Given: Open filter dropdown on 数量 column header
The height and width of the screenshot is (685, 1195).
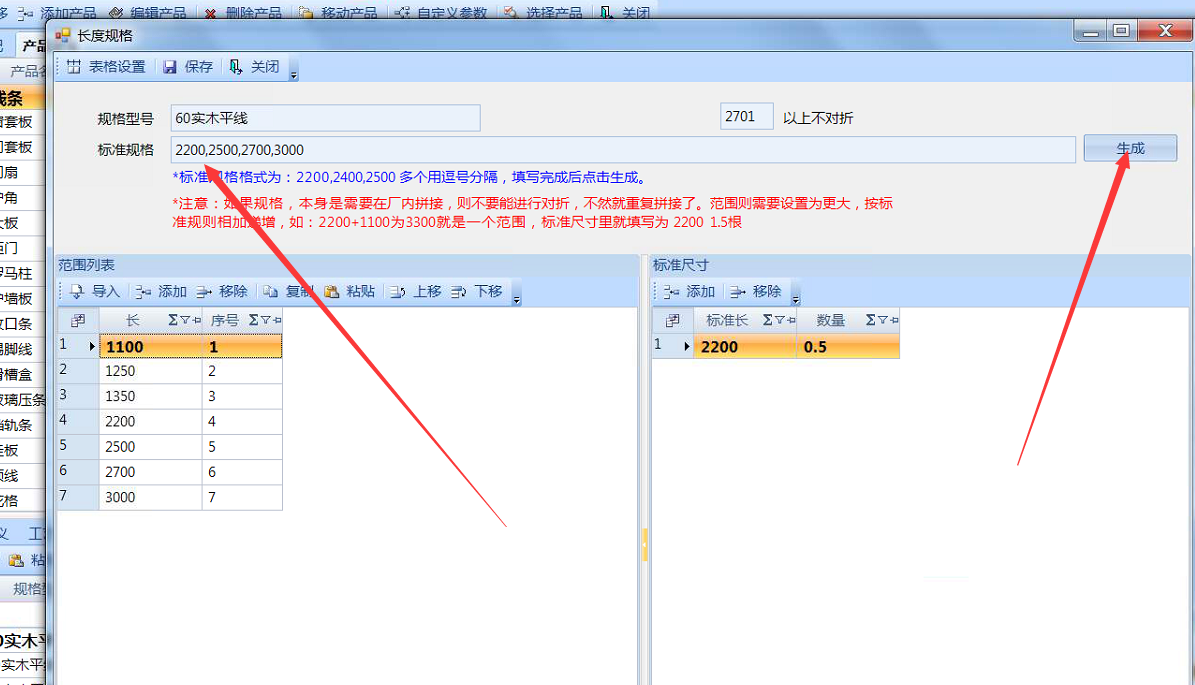Looking at the screenshot, I should [884, 320].
